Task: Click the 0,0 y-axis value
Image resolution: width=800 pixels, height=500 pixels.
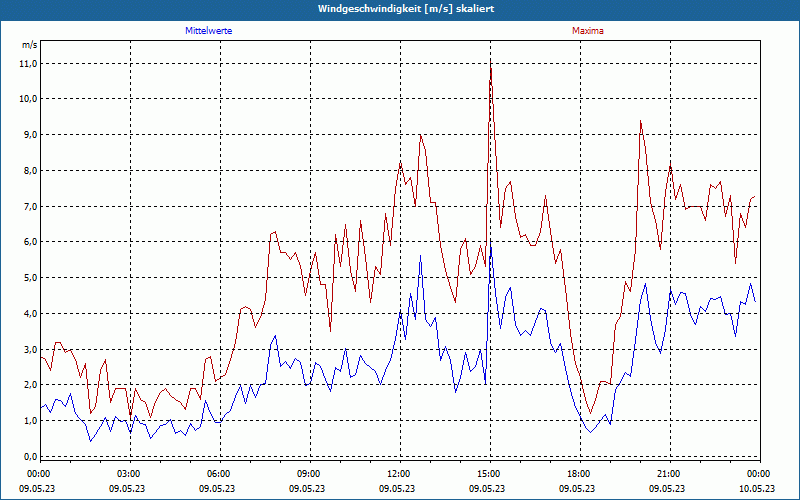Action: [31, 456]
